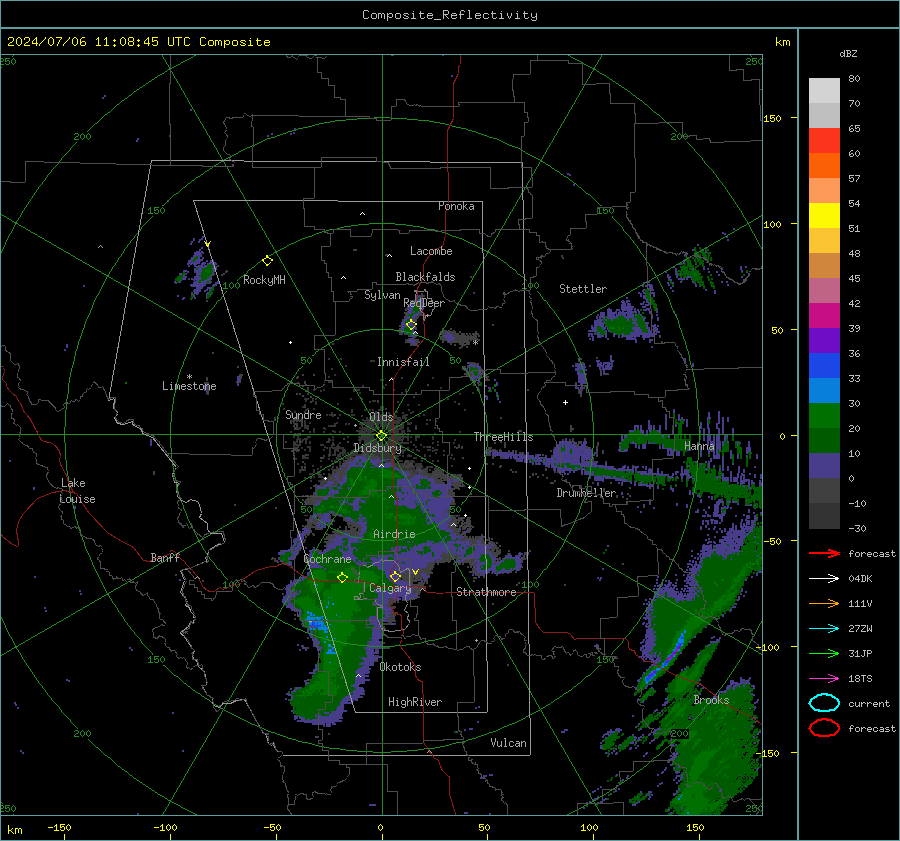Viewport: 900px width, 841px height.
Task: Click the Didsbury city label
Action: (x=377, y=448)
